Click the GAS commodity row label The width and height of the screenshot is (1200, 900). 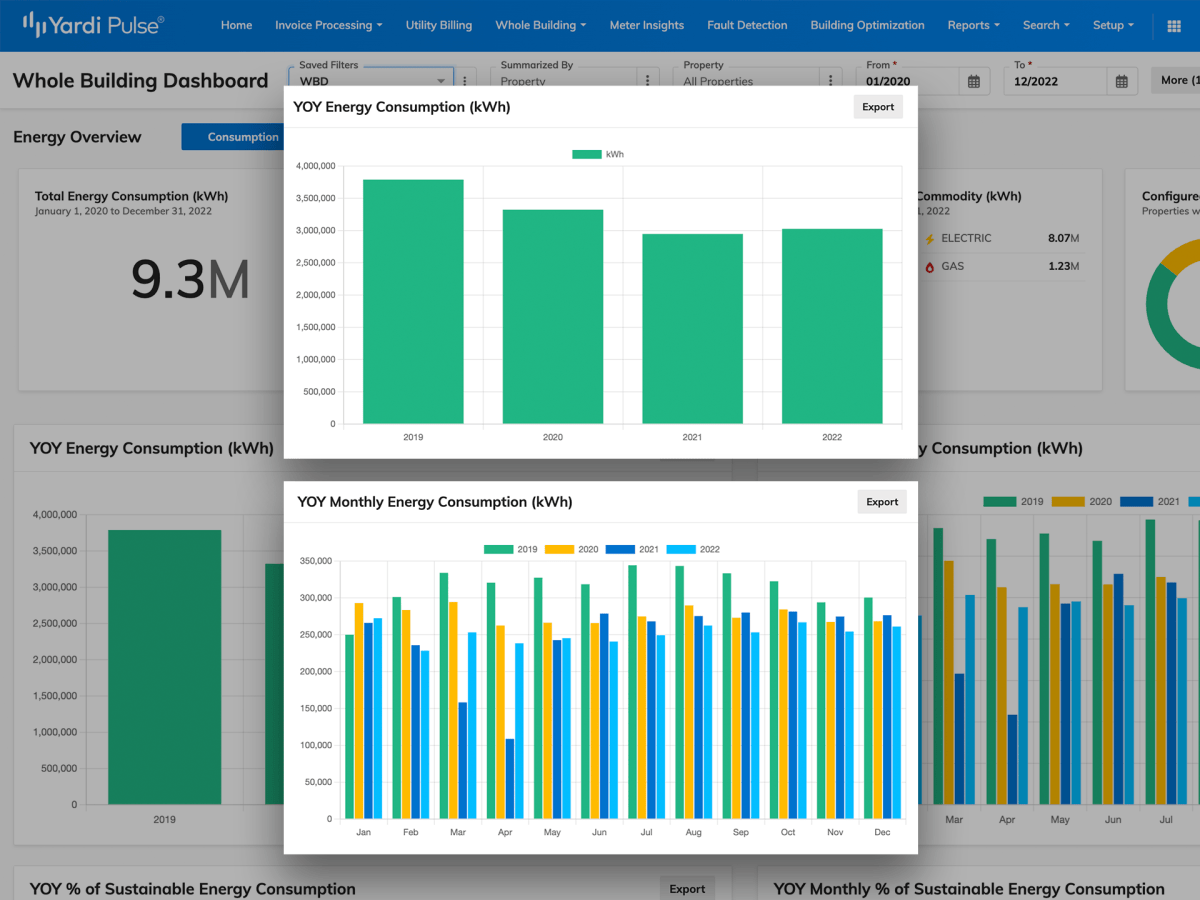953,267
